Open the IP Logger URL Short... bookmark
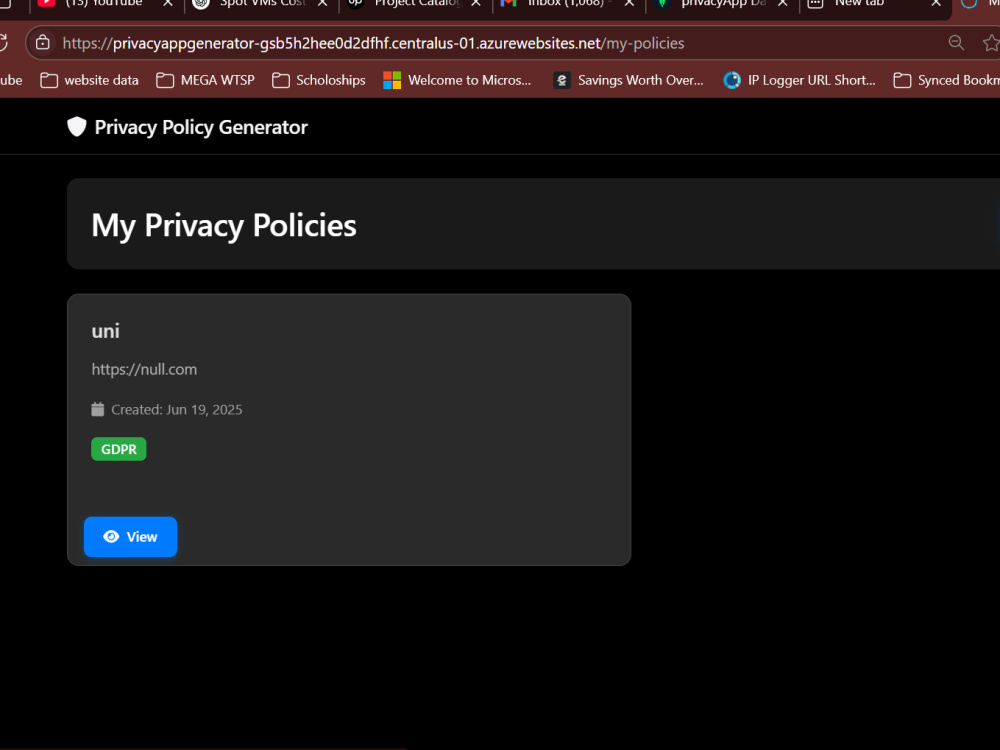 800,80
